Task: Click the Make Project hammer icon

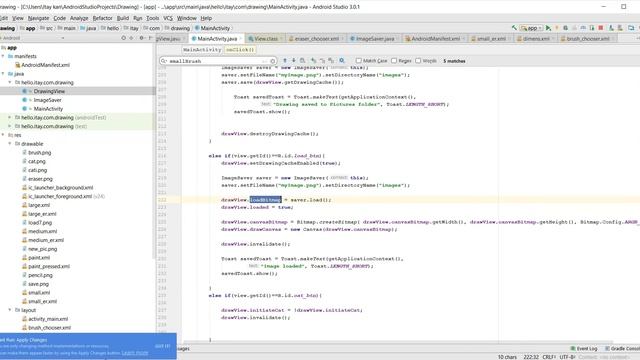Action: pyautogui.click(x=514, y=28)
